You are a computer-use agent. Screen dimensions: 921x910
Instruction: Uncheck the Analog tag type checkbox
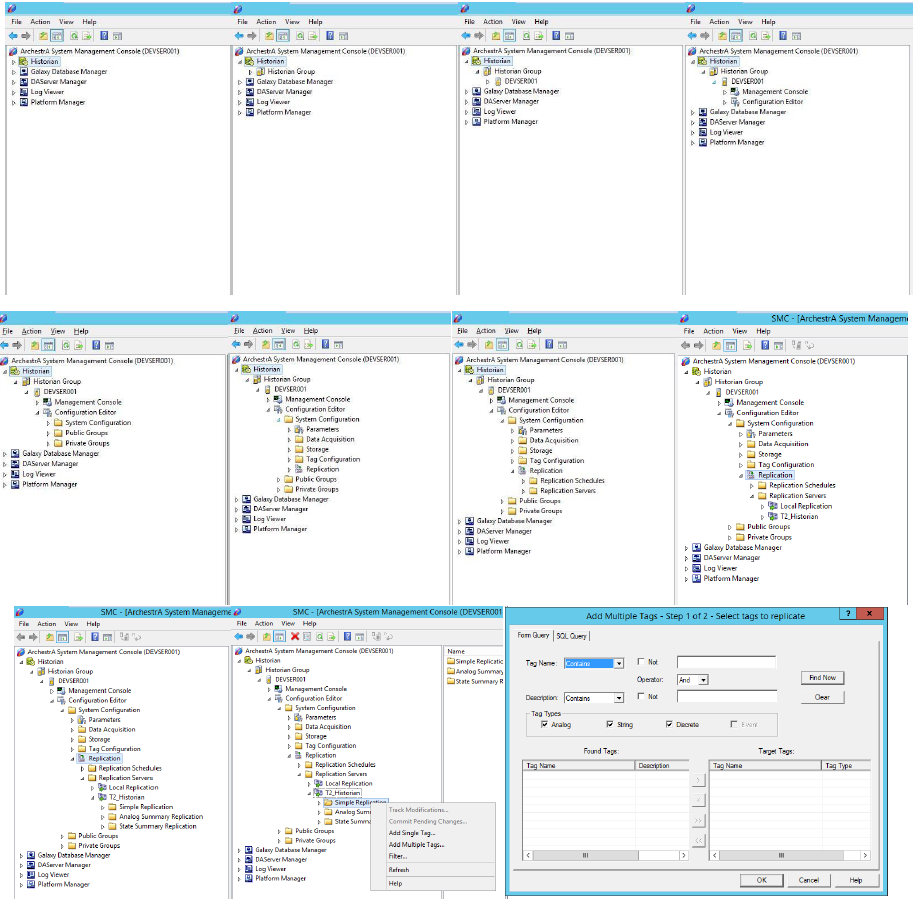544,724
